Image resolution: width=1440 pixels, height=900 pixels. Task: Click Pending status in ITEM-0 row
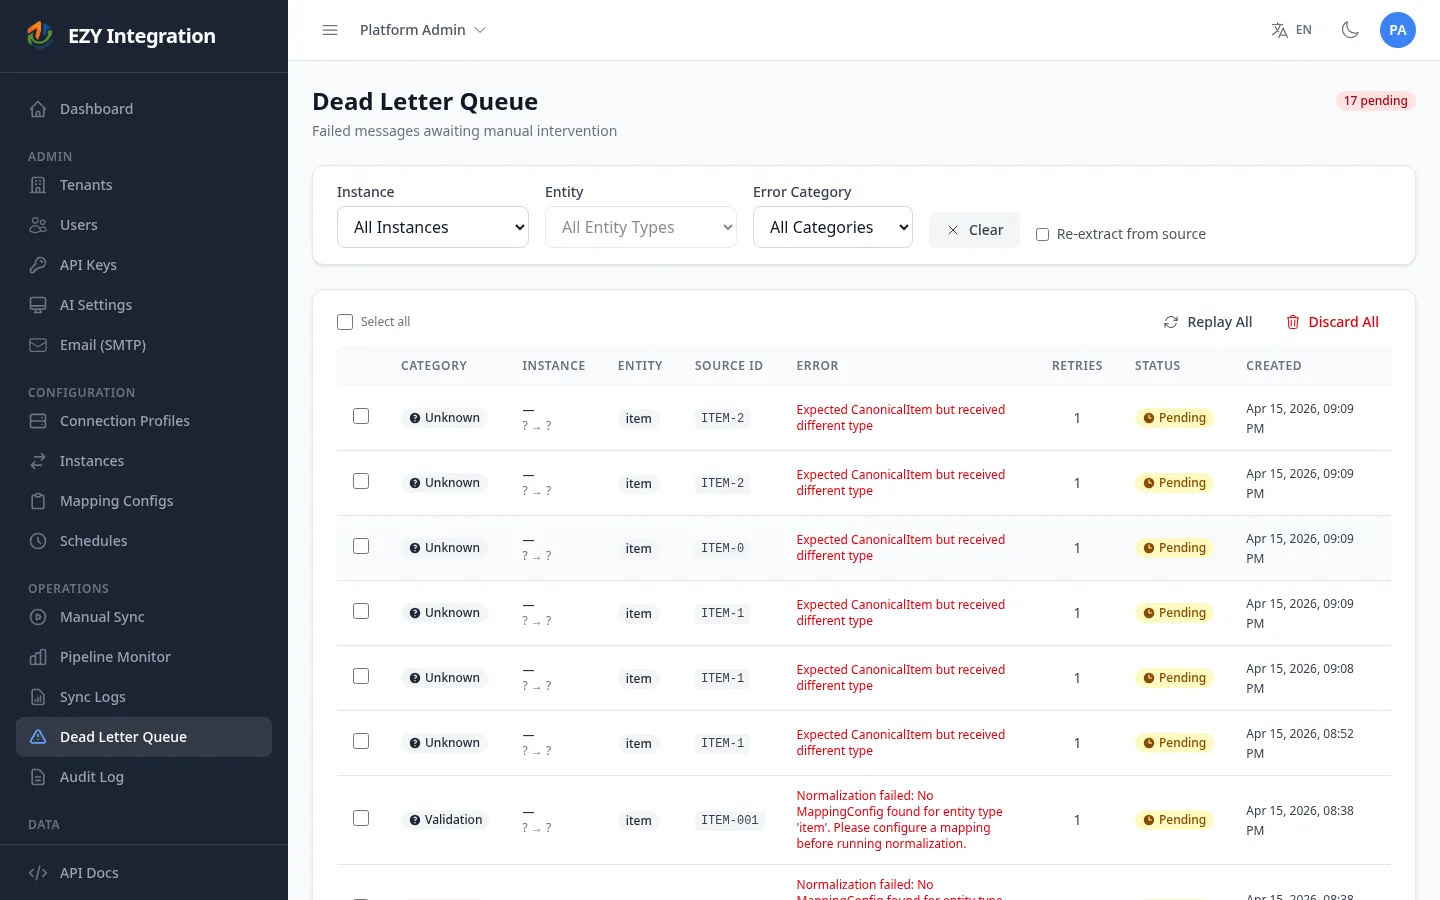[1174, 548]
